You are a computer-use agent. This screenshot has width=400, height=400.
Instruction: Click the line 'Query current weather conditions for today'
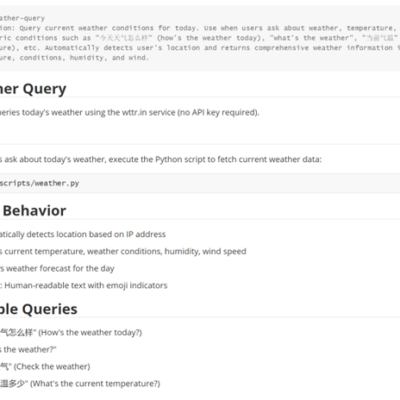pyautogui.click(x=200, y=28)
